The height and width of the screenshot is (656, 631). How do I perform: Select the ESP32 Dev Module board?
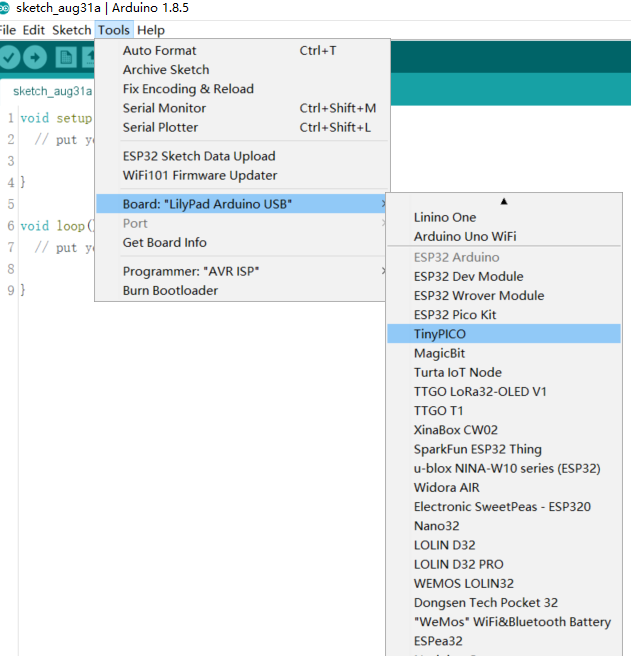click(x=504, y=277)
